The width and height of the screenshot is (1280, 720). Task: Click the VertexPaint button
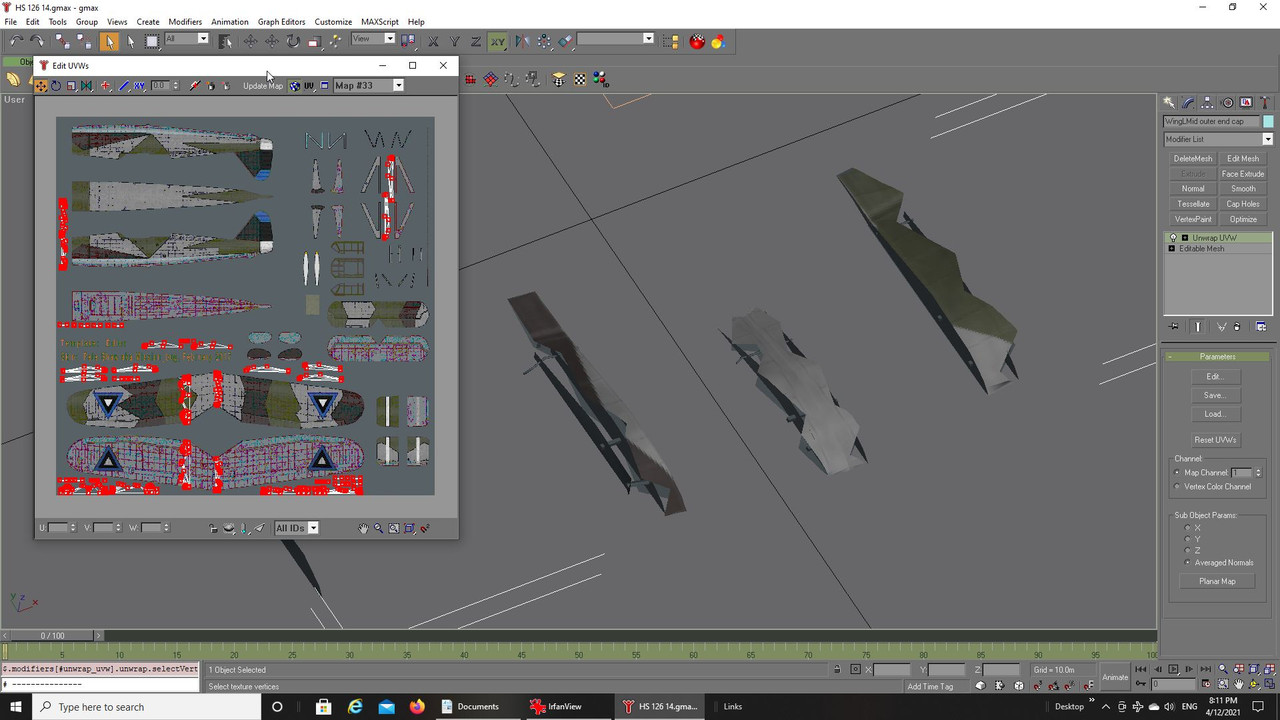1193,219
